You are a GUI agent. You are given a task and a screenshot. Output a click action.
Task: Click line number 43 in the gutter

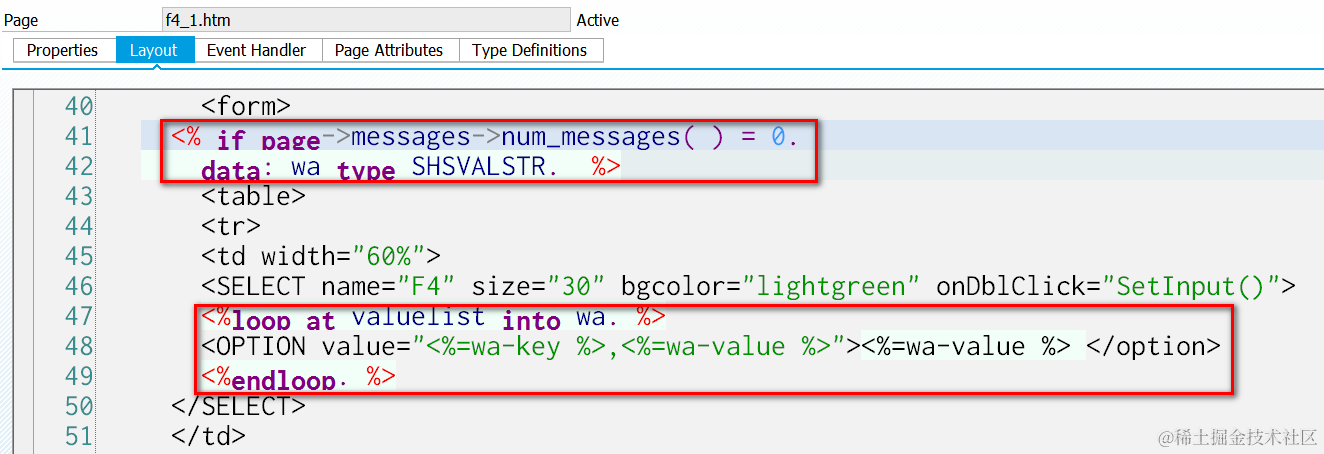[x=78, y=196]
